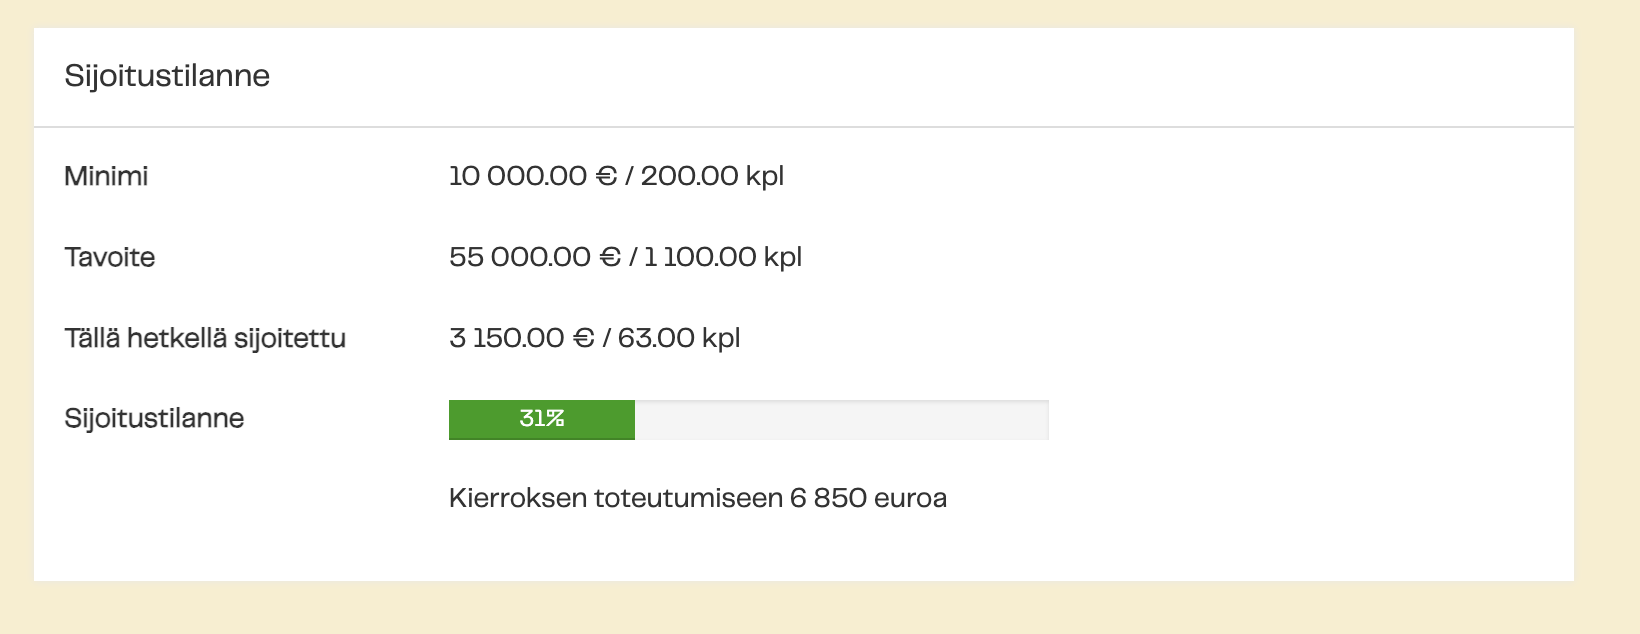Click the Sijoitustilanne label beside the progress bar

point(154,419)
